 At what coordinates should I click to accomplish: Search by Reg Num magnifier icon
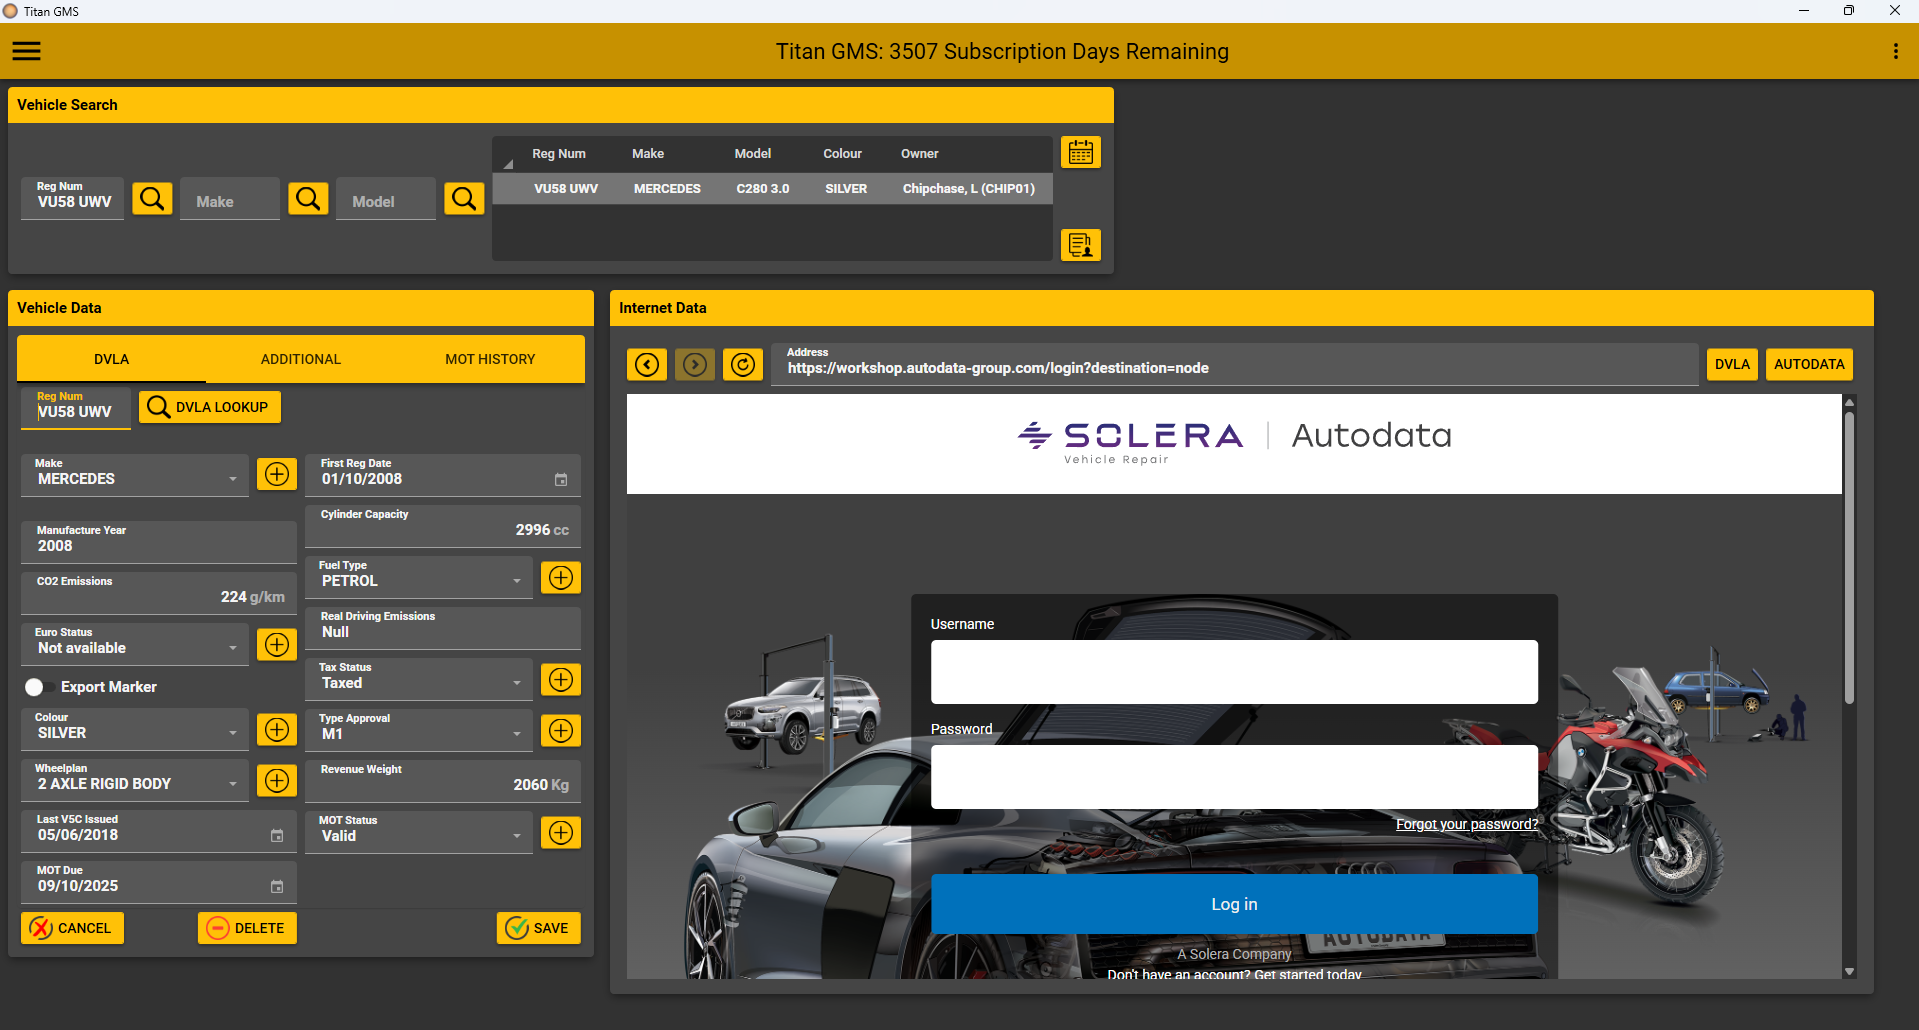click(x=152, y=199)
